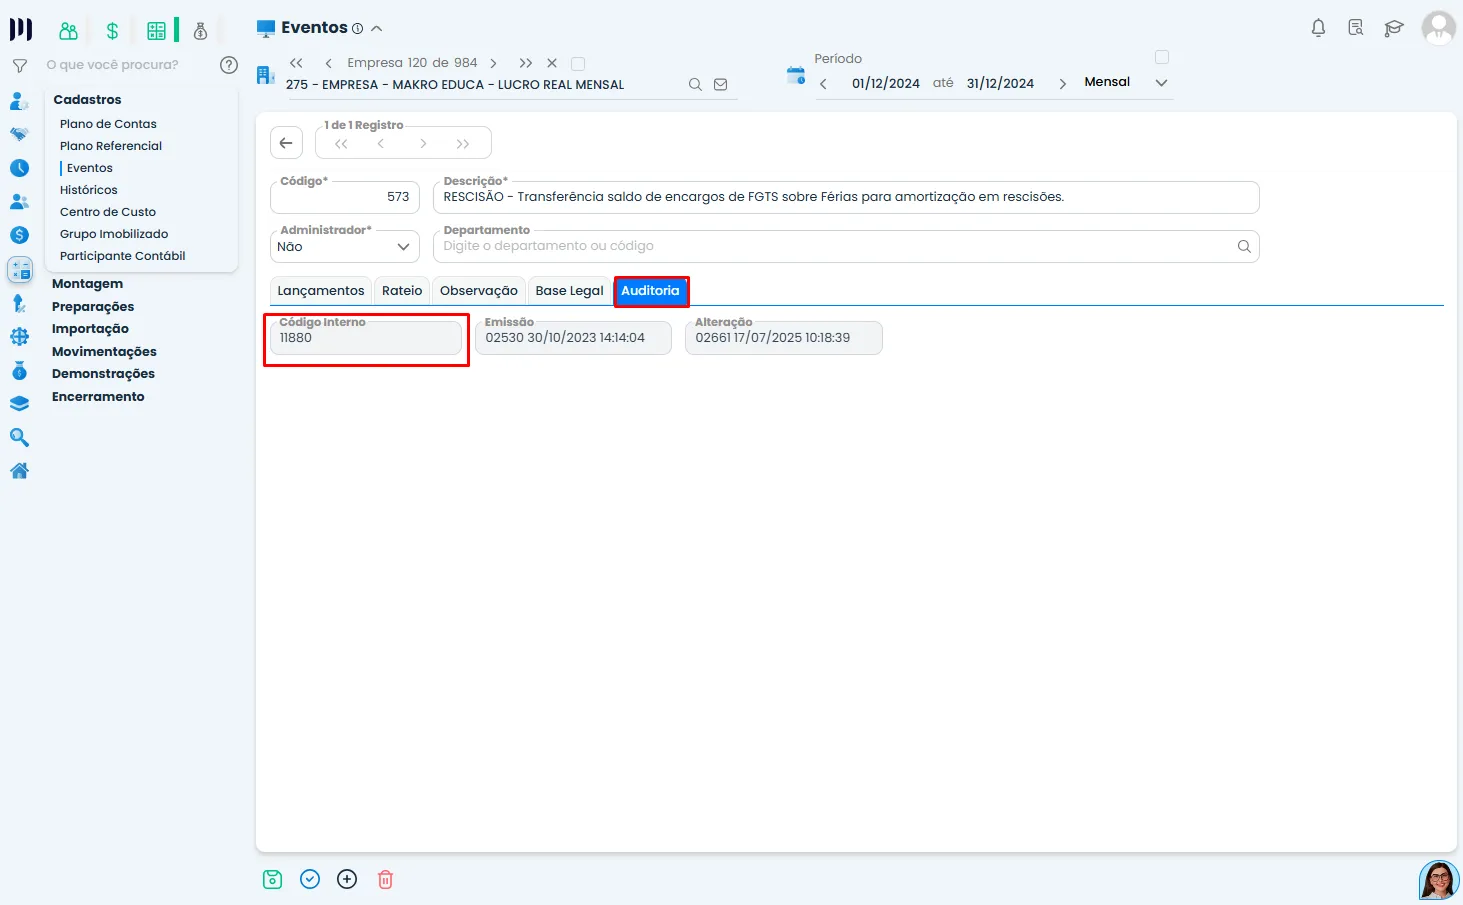Open the blue dollar coin sidebar icon
1463x905 pixels.
[19, 235]
